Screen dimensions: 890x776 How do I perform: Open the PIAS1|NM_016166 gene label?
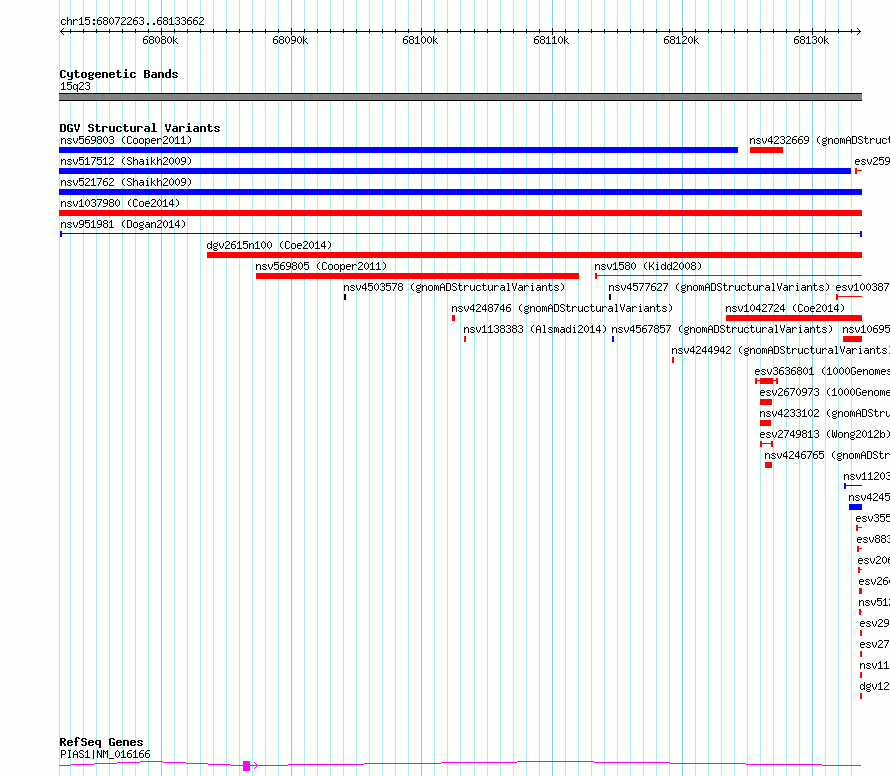[106, 754]
